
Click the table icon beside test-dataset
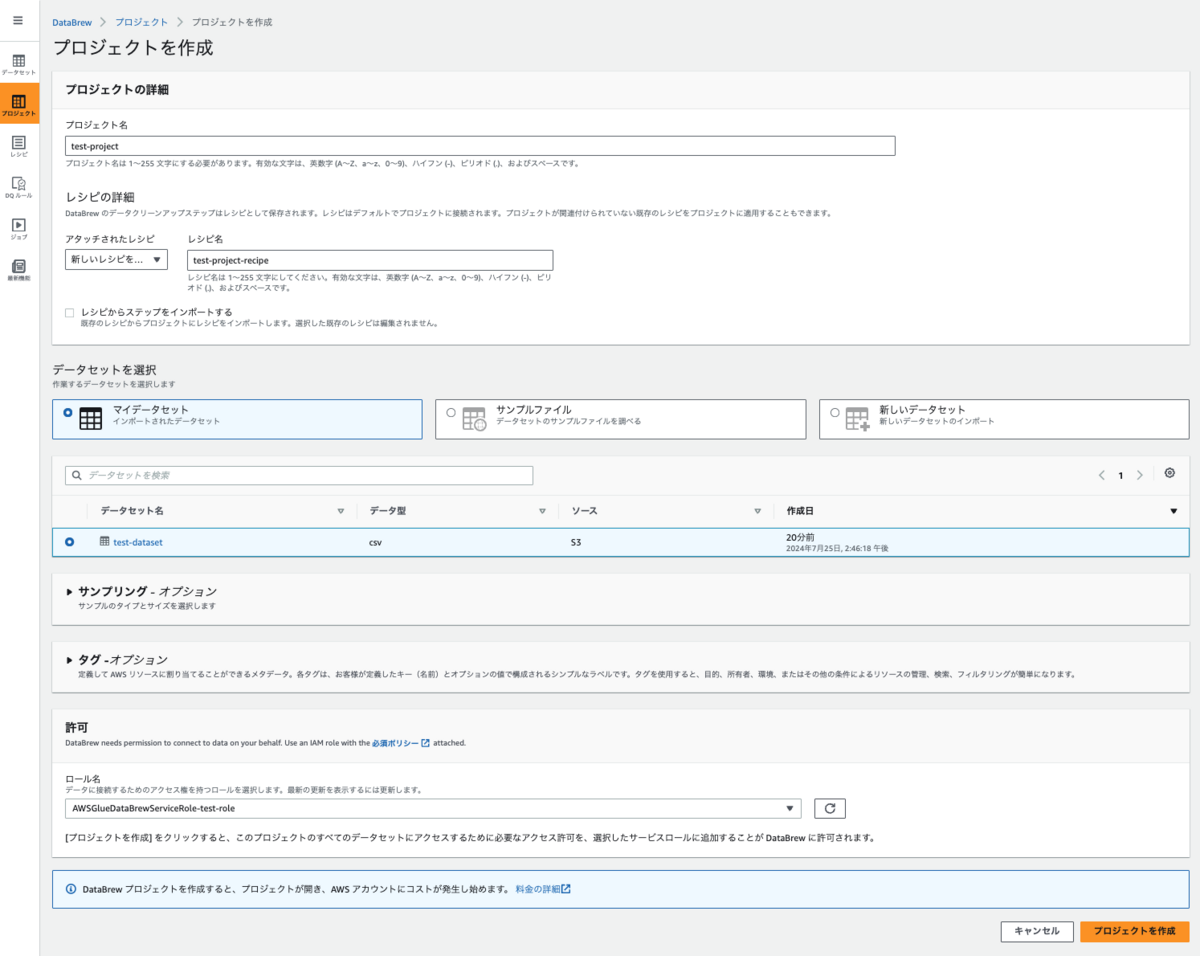[105, 541]
